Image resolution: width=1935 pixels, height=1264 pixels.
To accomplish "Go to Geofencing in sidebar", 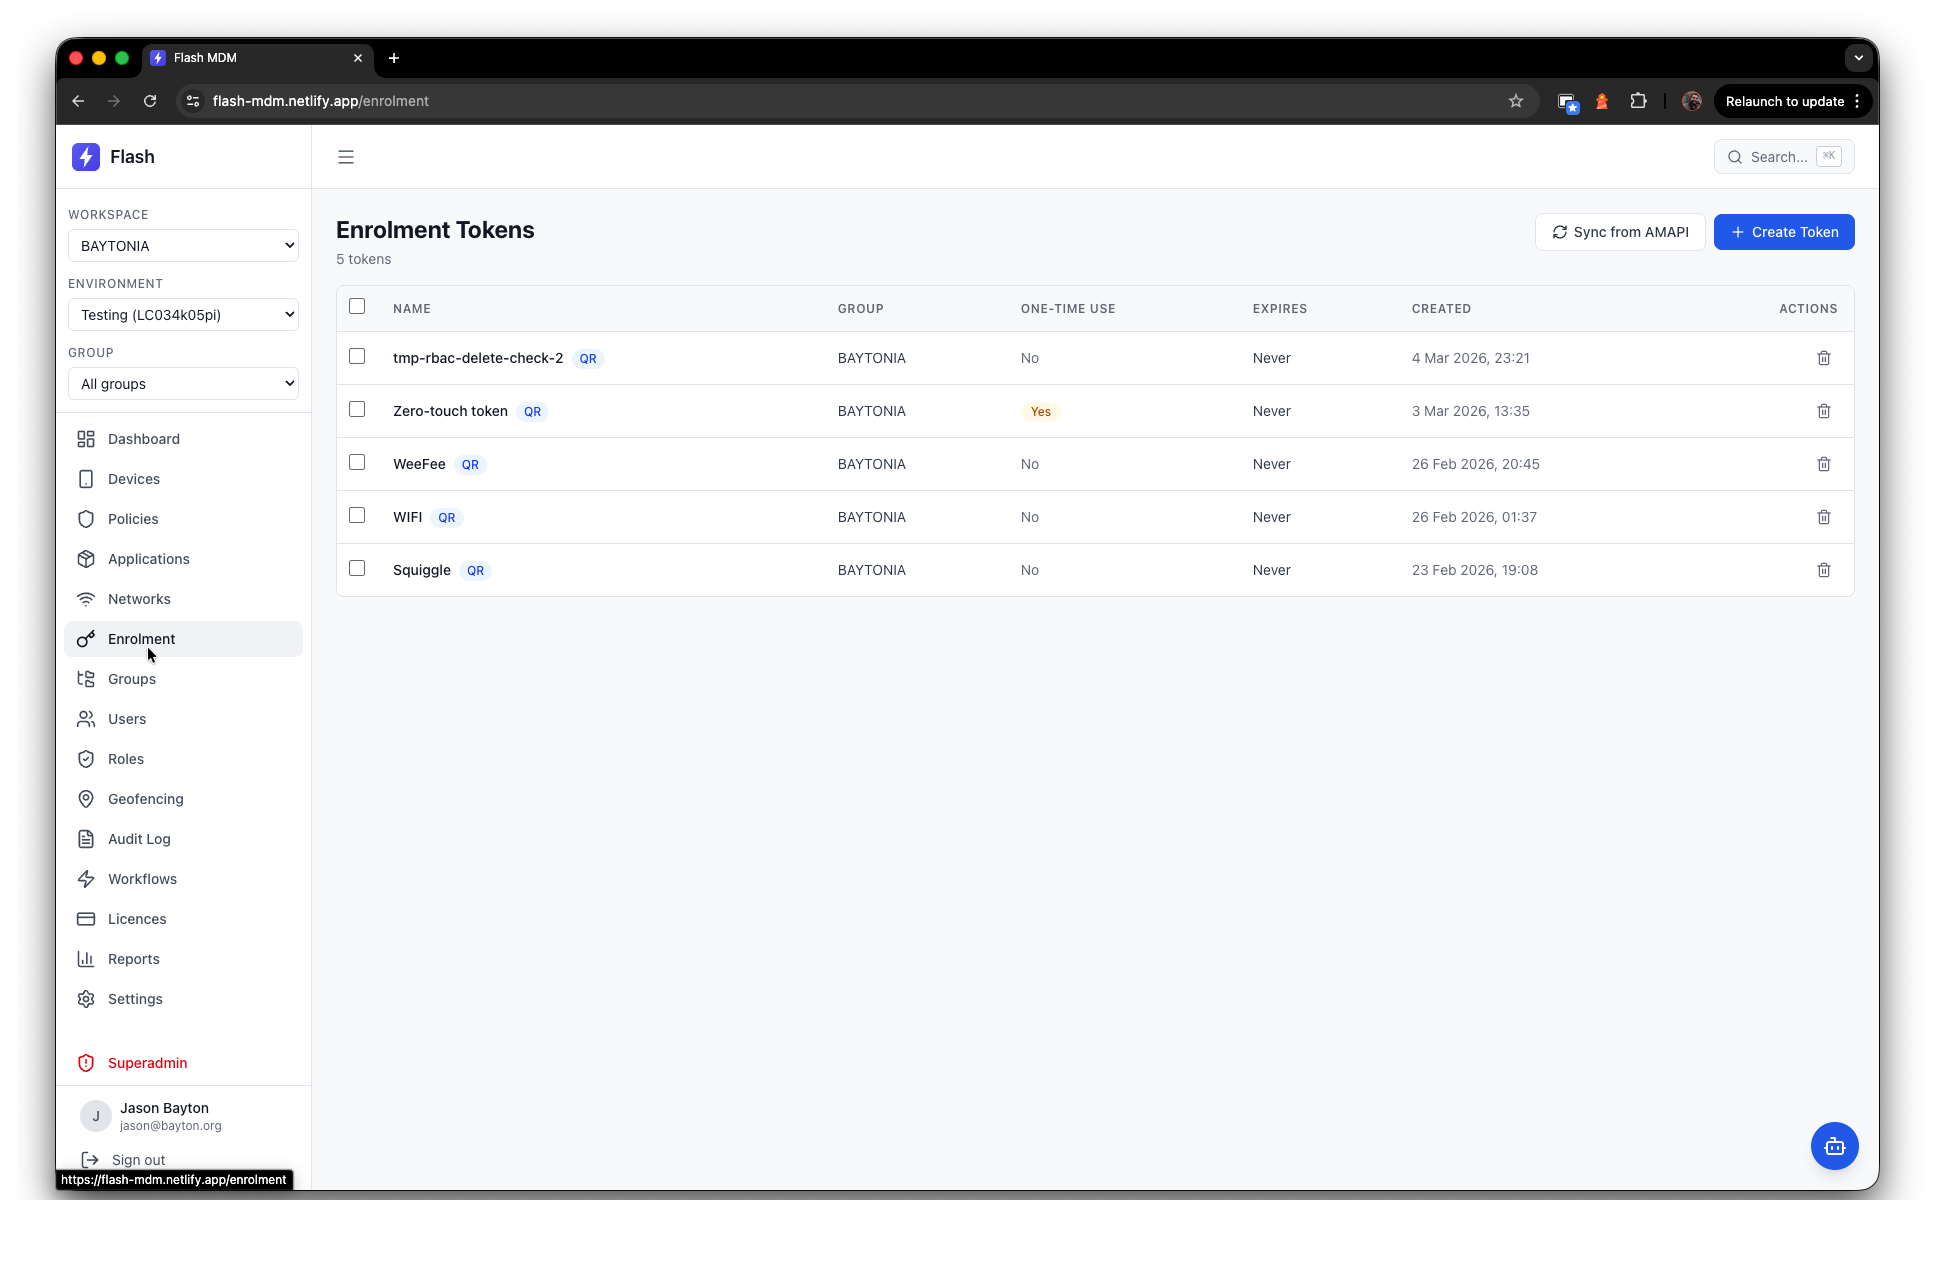I will pos(146,799).
